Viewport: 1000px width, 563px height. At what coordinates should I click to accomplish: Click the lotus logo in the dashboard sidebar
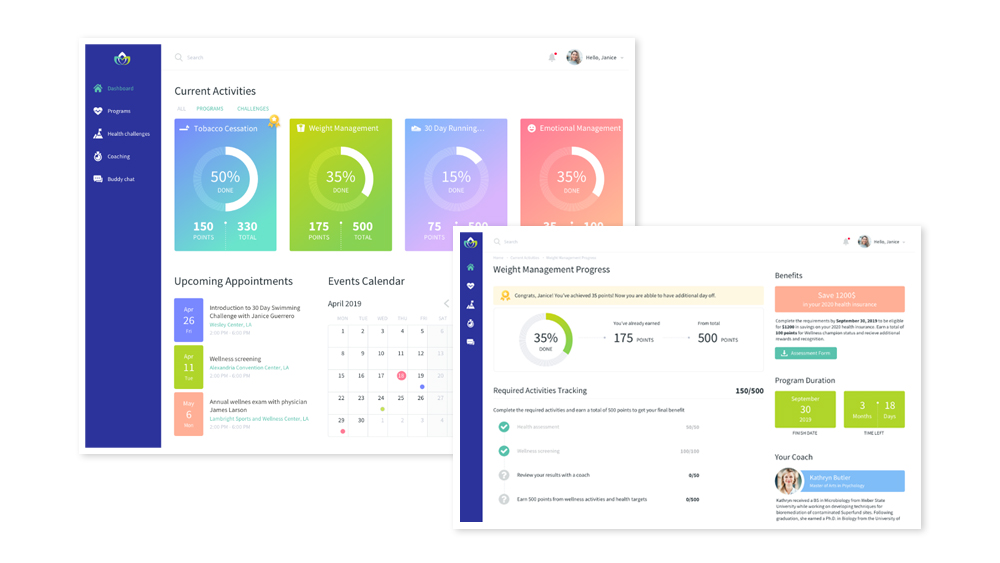click(123, 59)
